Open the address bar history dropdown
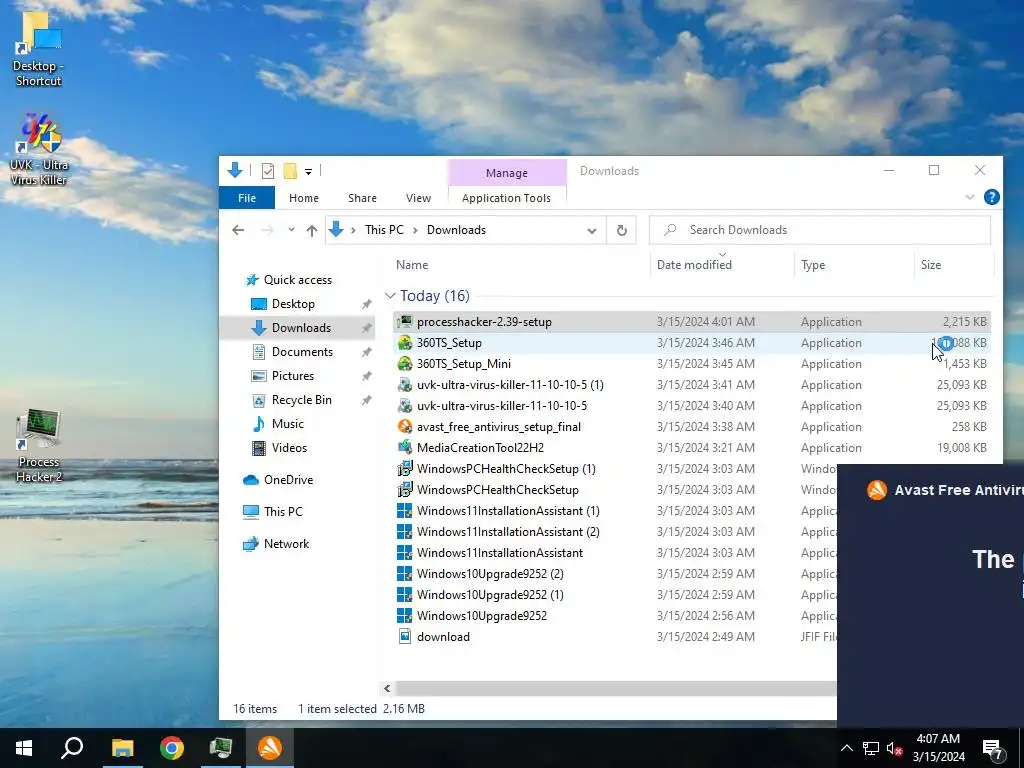1024x768 pixels. [592, 231]
